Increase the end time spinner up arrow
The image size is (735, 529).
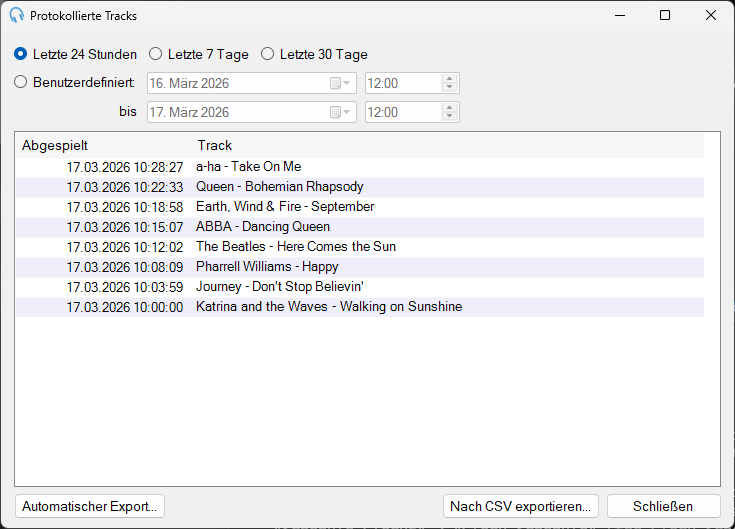coord(450,108)
